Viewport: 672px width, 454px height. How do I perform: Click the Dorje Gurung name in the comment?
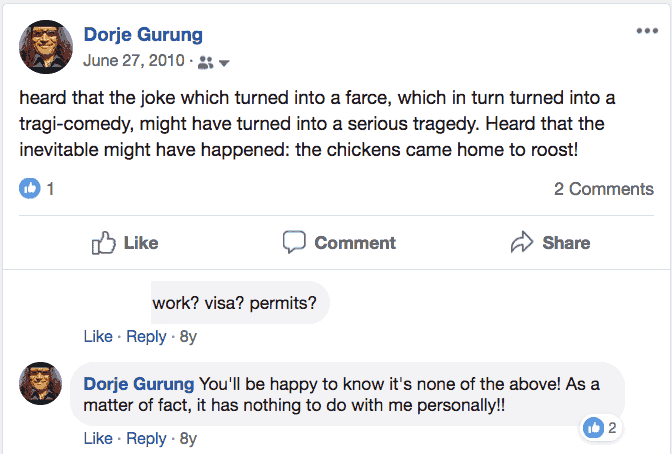[x=139, y=383]
